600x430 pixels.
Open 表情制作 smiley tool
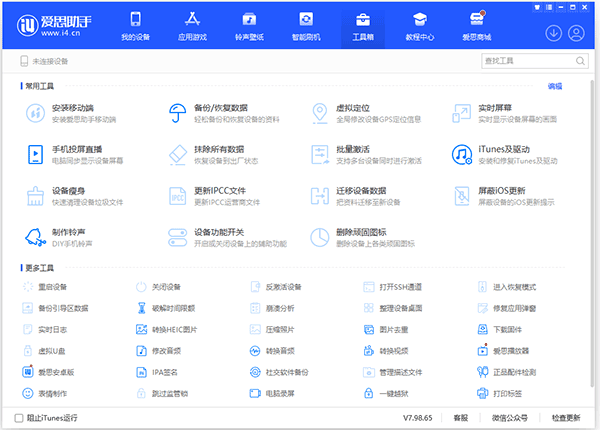click(x=45, y=393)
